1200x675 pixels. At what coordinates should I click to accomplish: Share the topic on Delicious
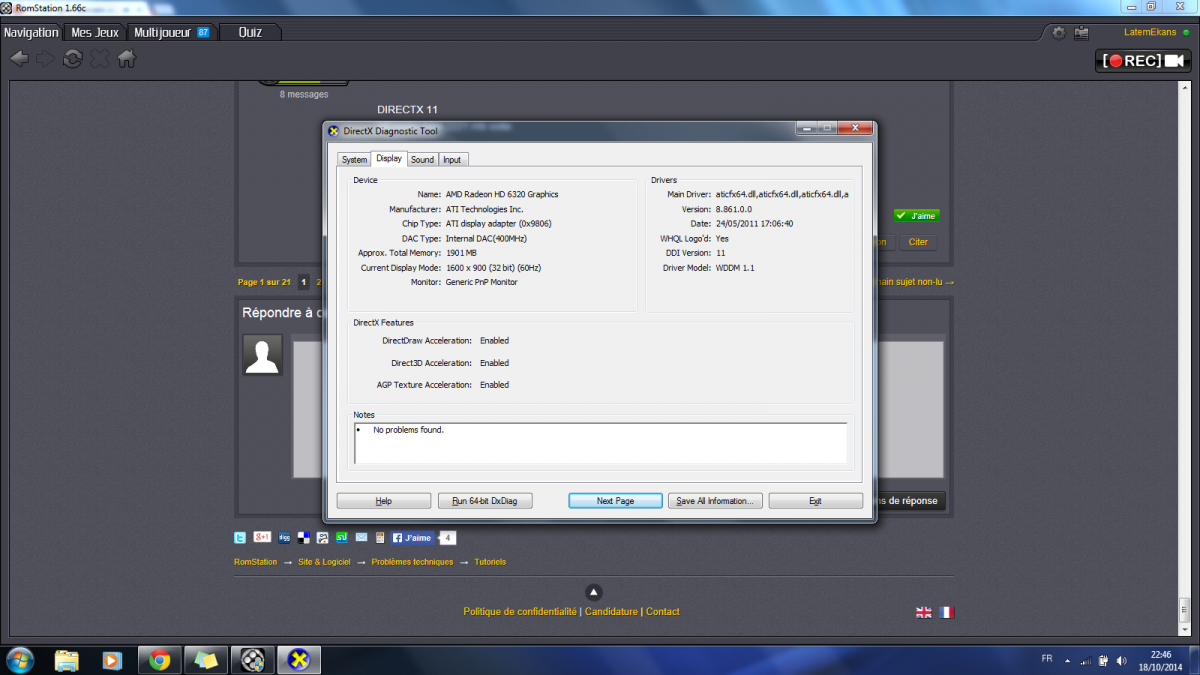click(303, 538)
